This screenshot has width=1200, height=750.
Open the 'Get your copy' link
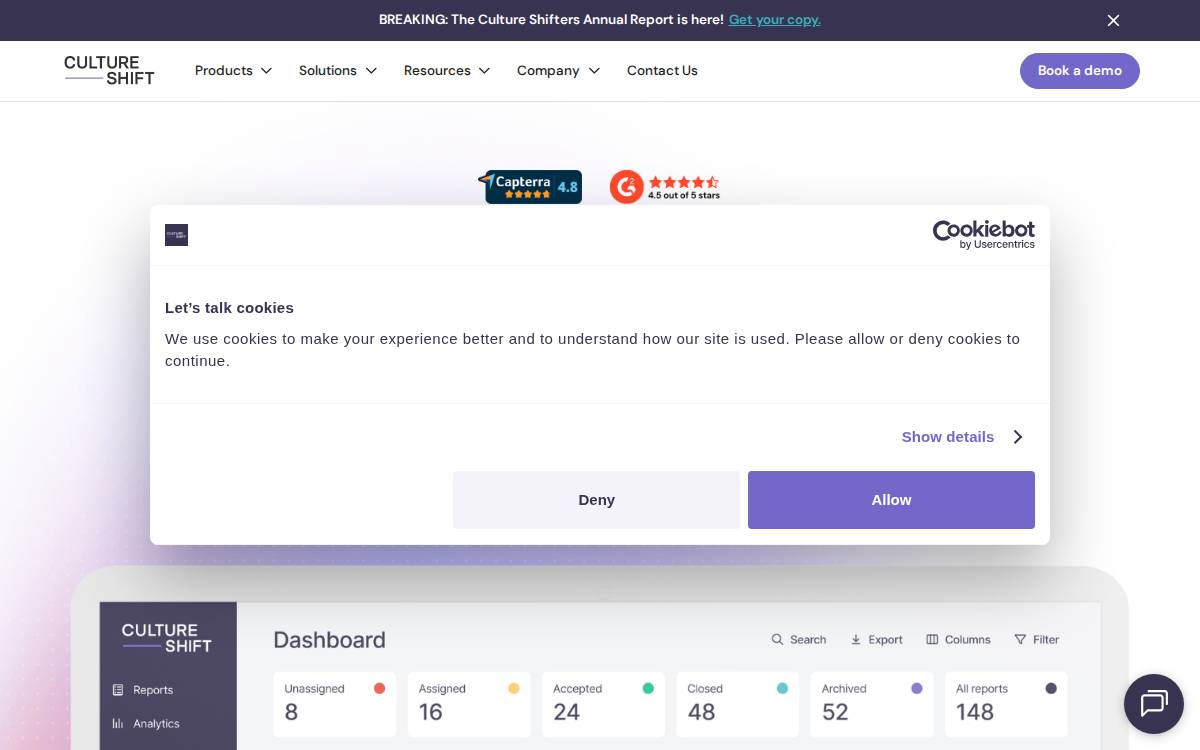tap(775, 19)
